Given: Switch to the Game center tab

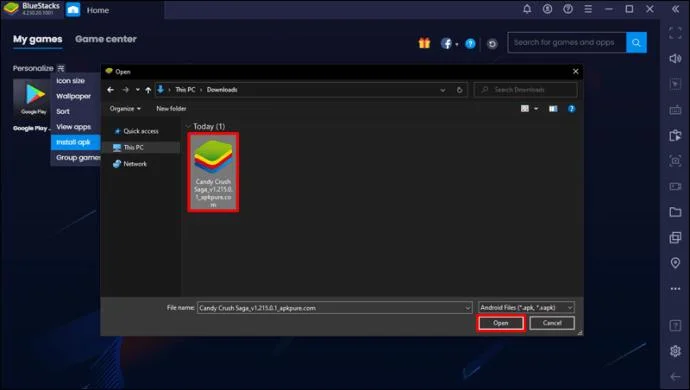Looking at the screenshot, I should (106, 39).
